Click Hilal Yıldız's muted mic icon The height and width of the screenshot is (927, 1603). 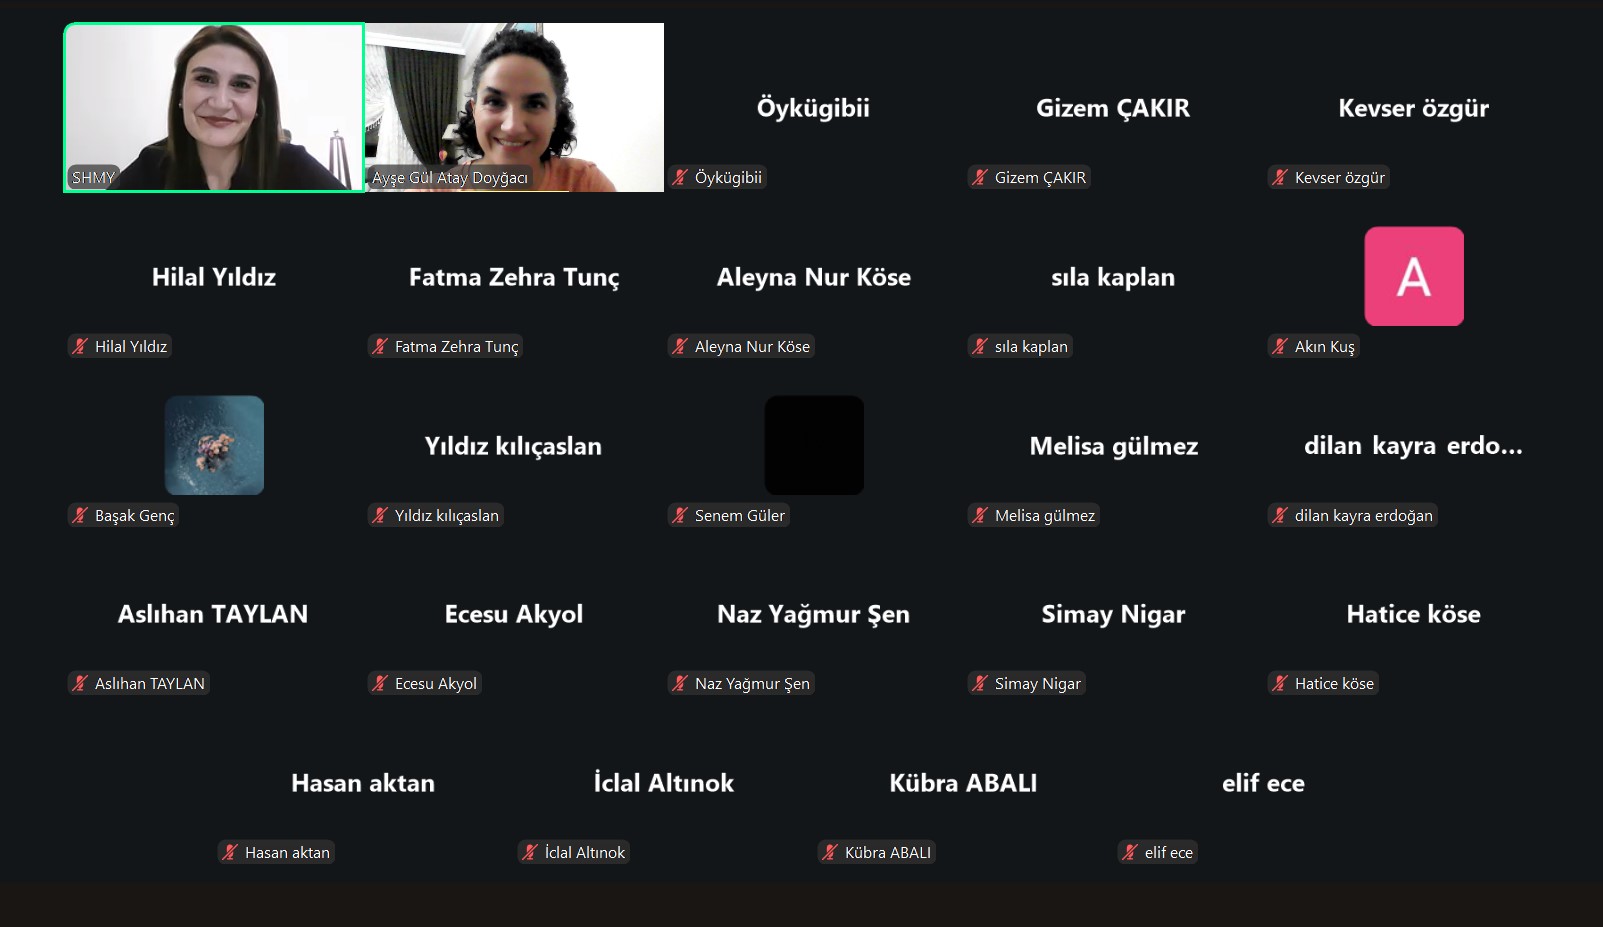[x=80, y=347]
